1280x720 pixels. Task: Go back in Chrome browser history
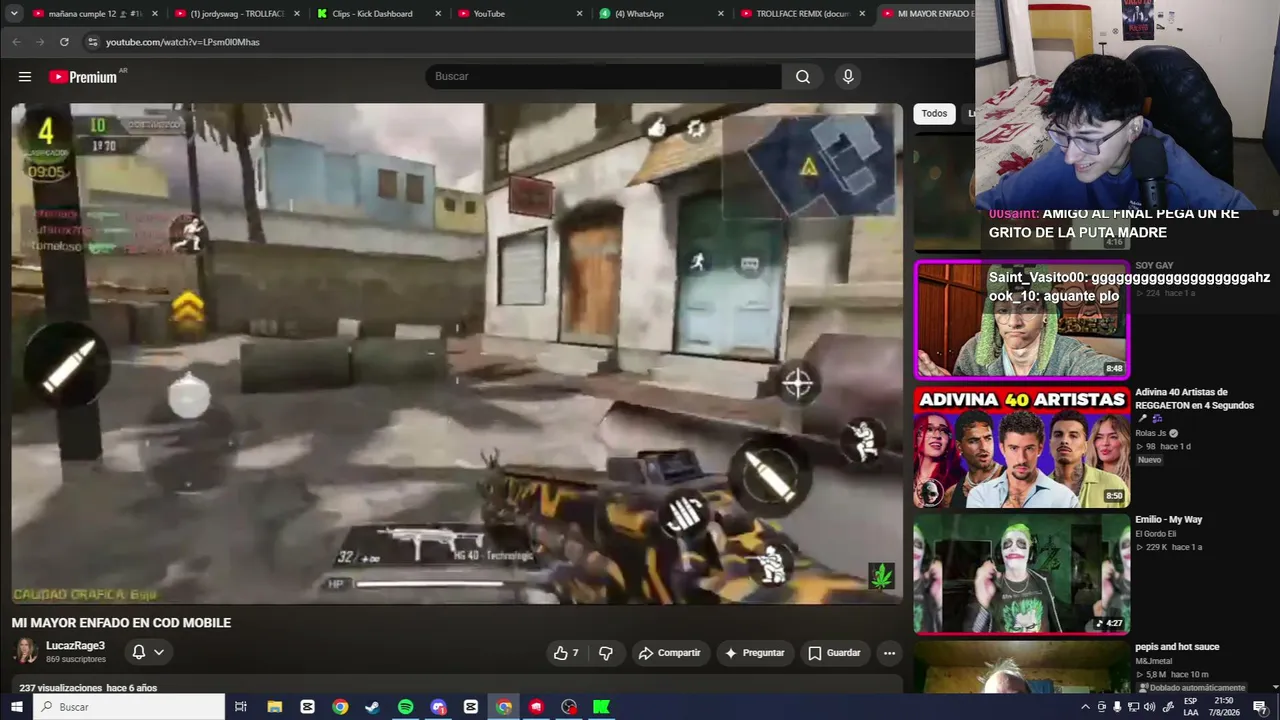(x=16, y=42)
